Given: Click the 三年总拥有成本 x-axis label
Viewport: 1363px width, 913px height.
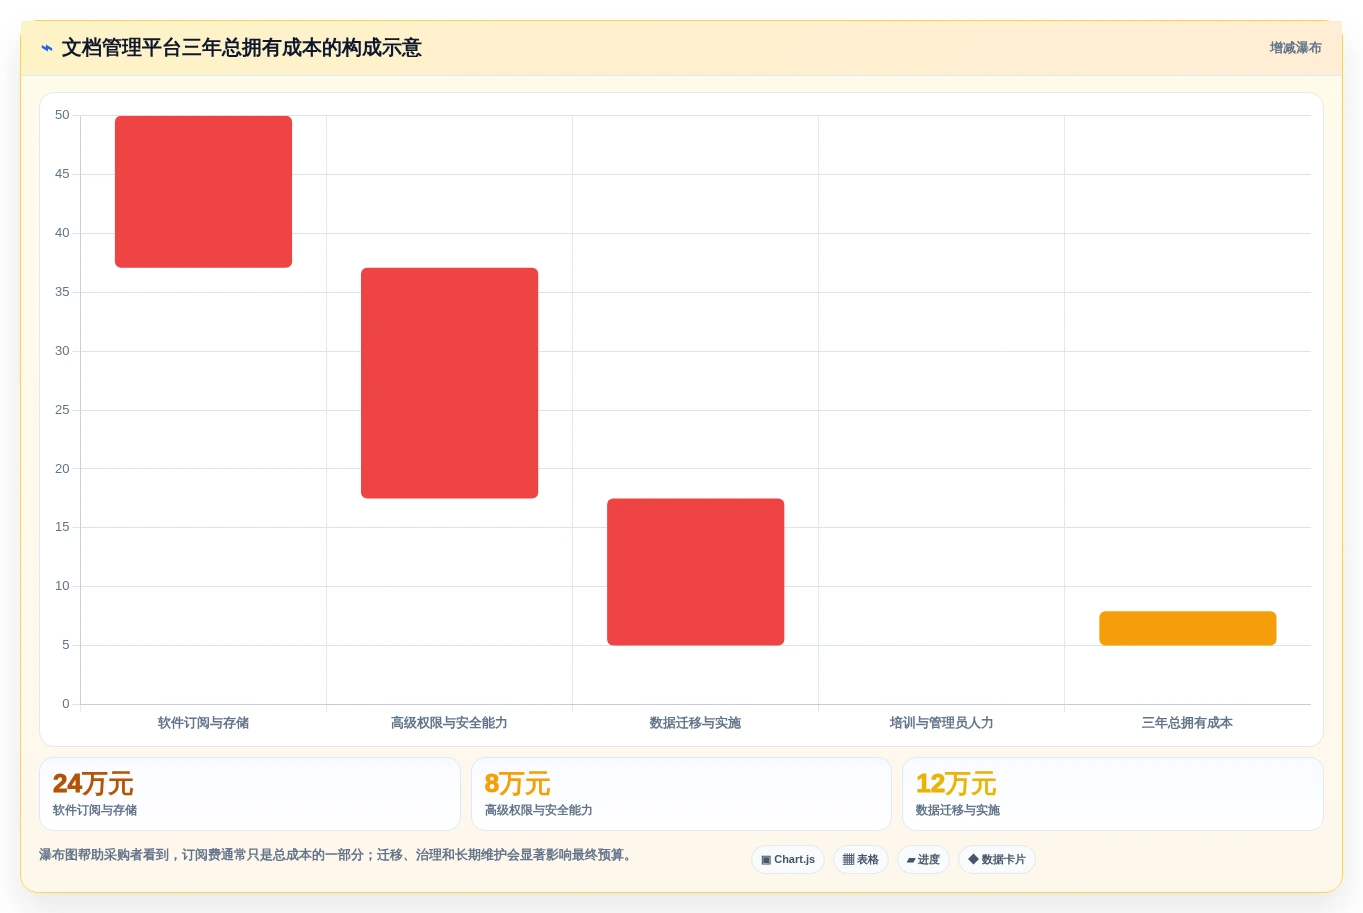Looking at the screenshot, I should click(1187, 723).
